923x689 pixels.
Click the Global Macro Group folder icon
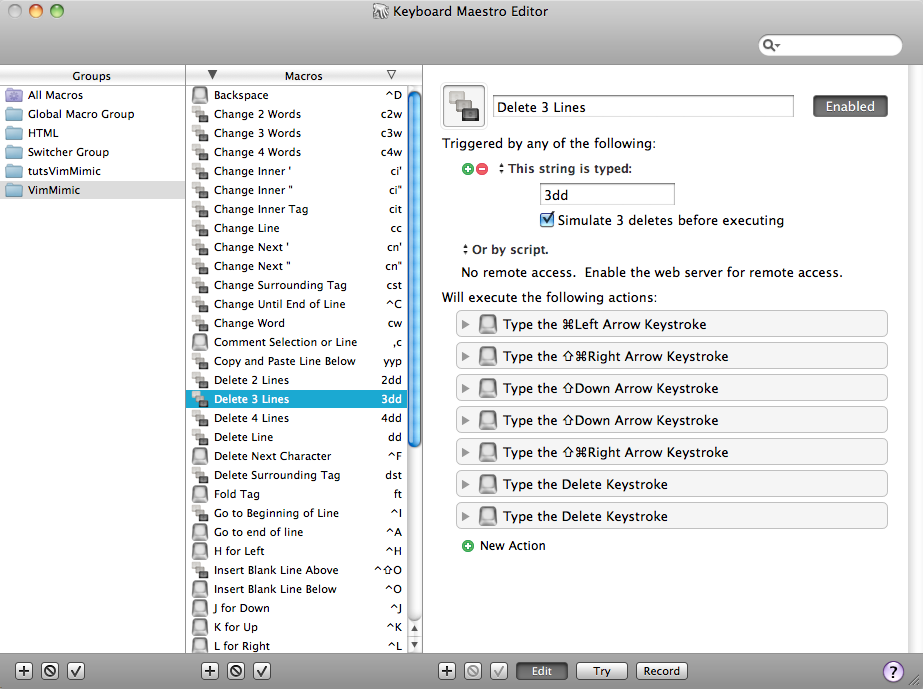(14, 114)
